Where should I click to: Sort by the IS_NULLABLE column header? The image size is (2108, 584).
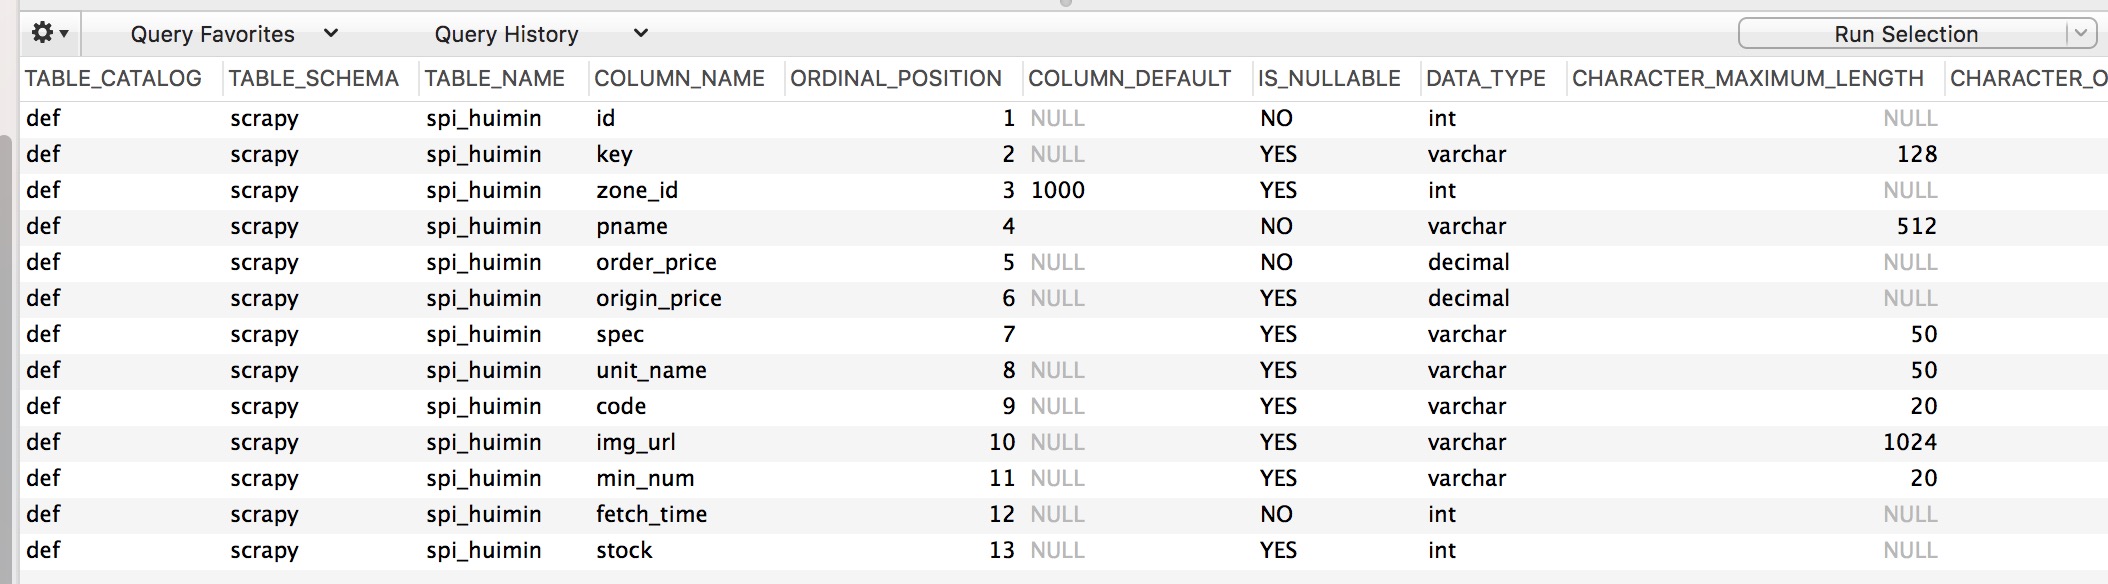coord(1328,78)
